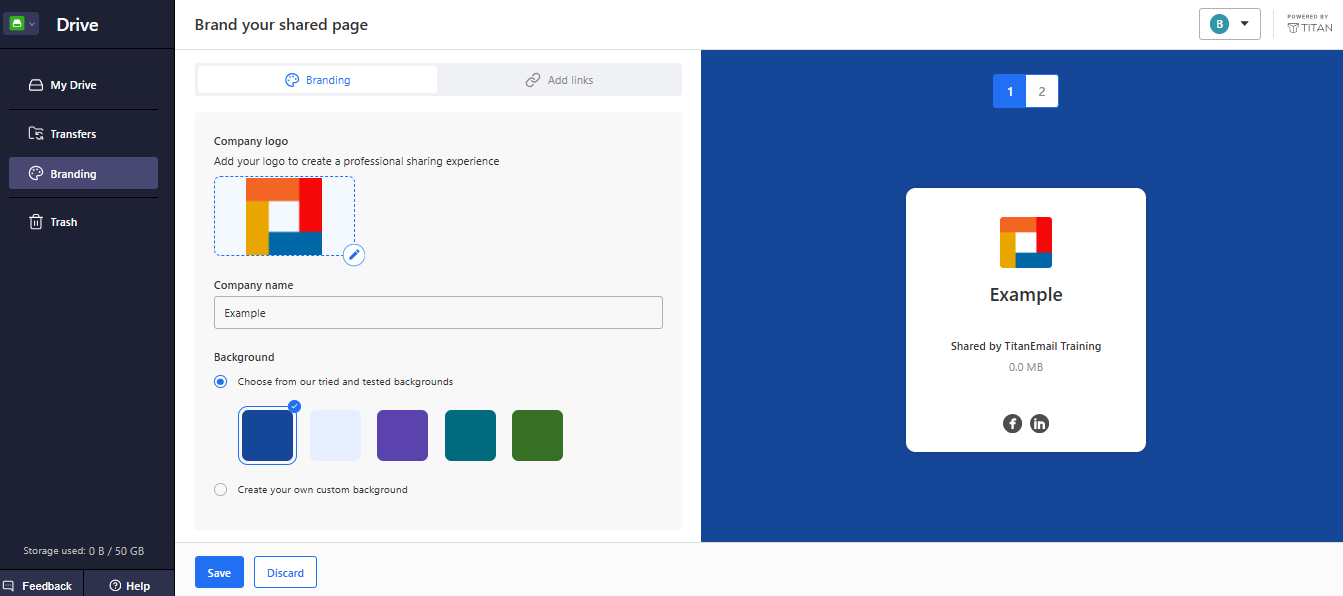
Task: Click the B account avatar
Action: click(1219, 24)
